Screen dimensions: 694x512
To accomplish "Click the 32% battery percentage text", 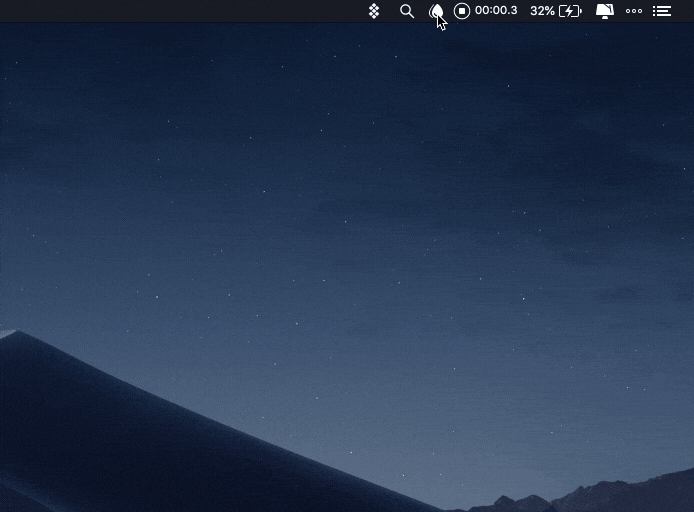I will point(542,11).
